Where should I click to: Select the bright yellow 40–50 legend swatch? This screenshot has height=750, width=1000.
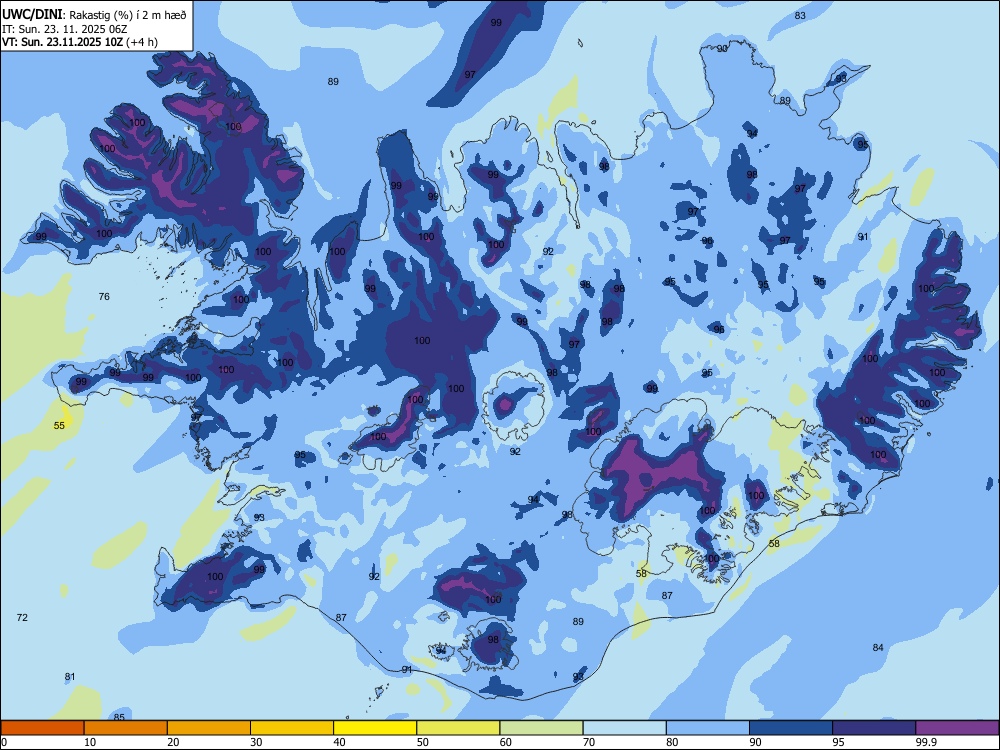point(375,728)
